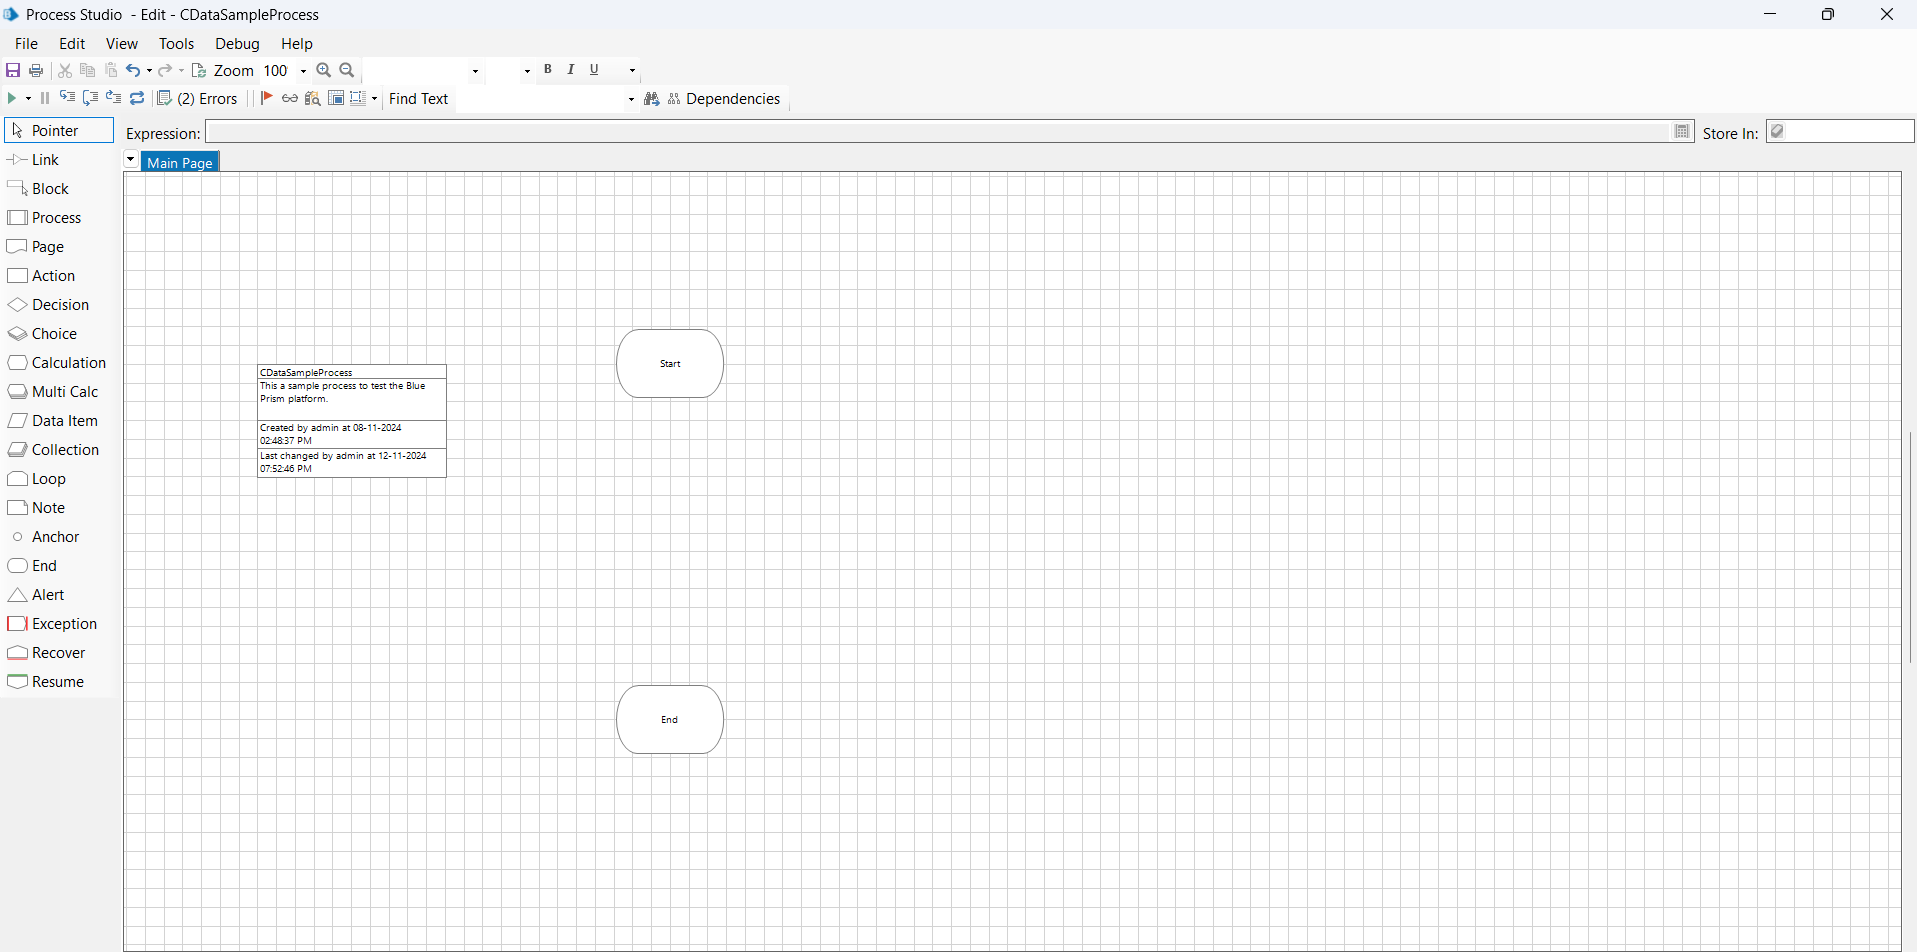
Task: Open the page list dropdown beside Main Page
Action: tap(131, 160)
